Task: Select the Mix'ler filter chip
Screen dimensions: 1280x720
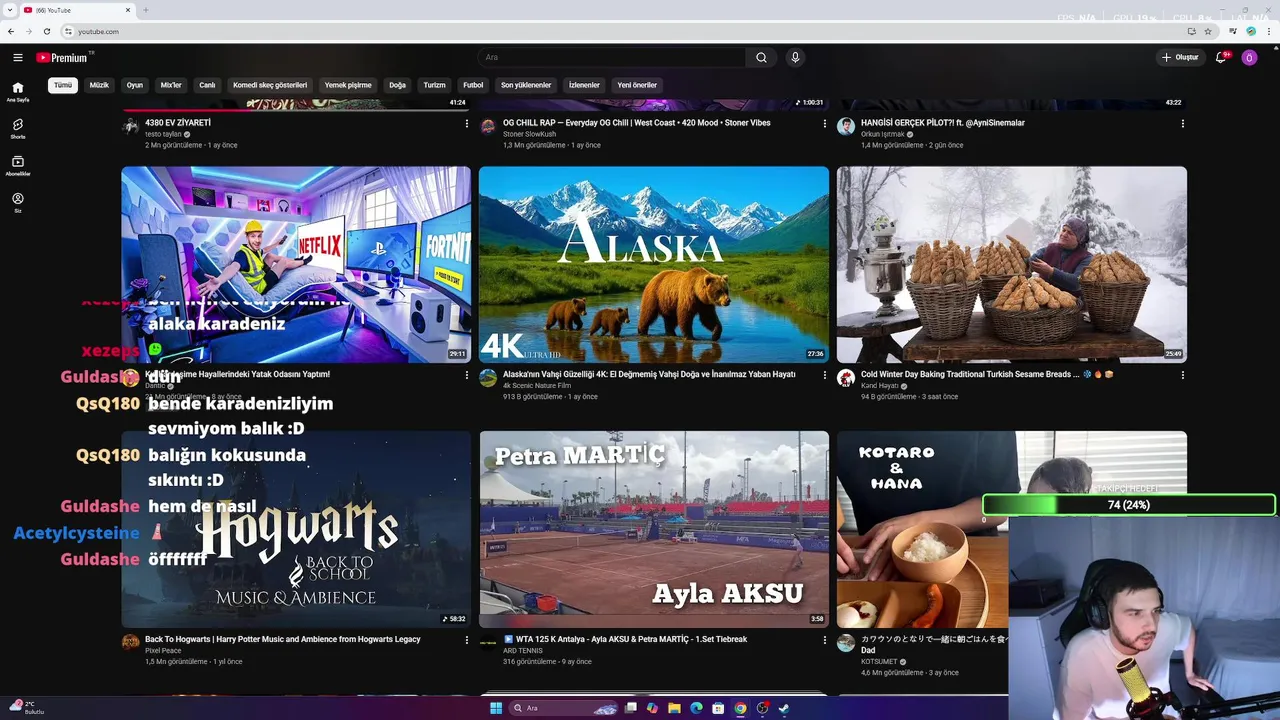Action: [171, 85]
